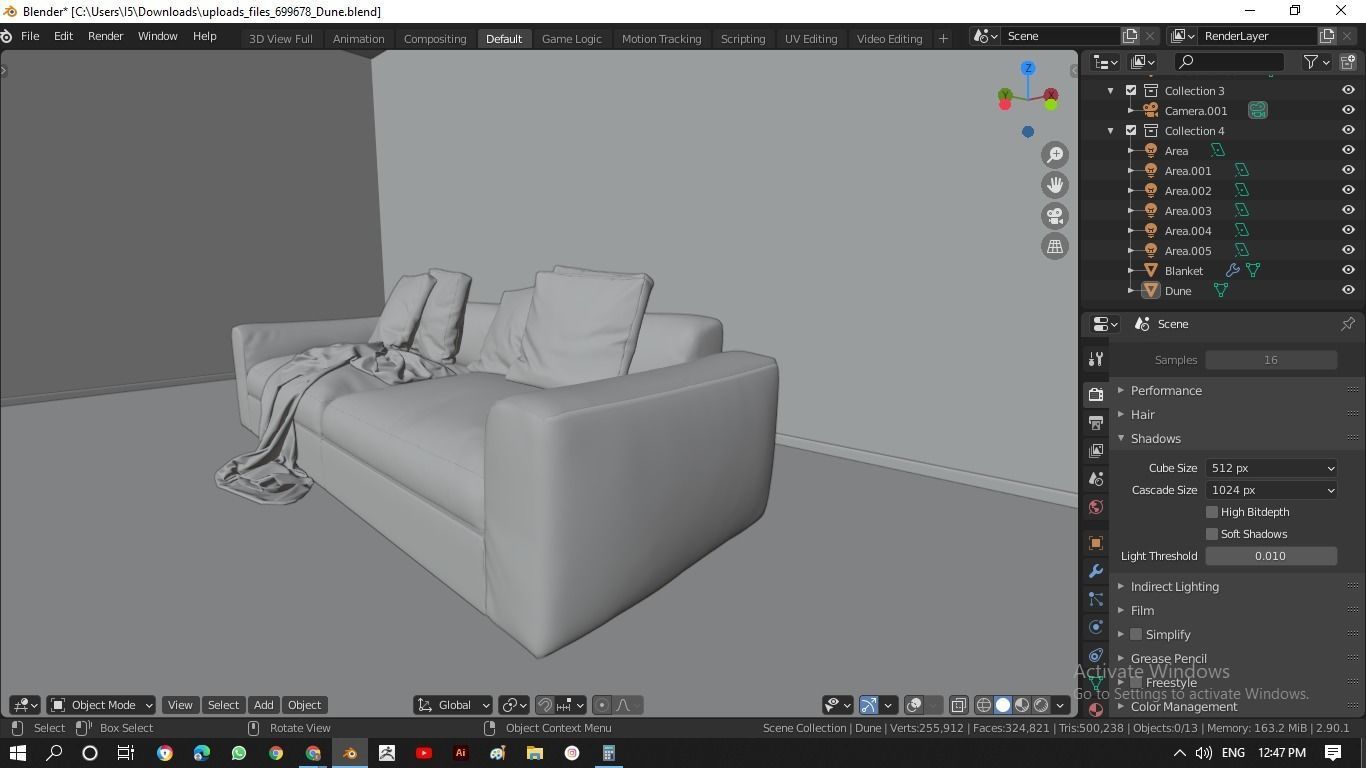Screen dimensions: 1366x768
Task: Click the Samples value field
Action: click(x=1271, y=360)
